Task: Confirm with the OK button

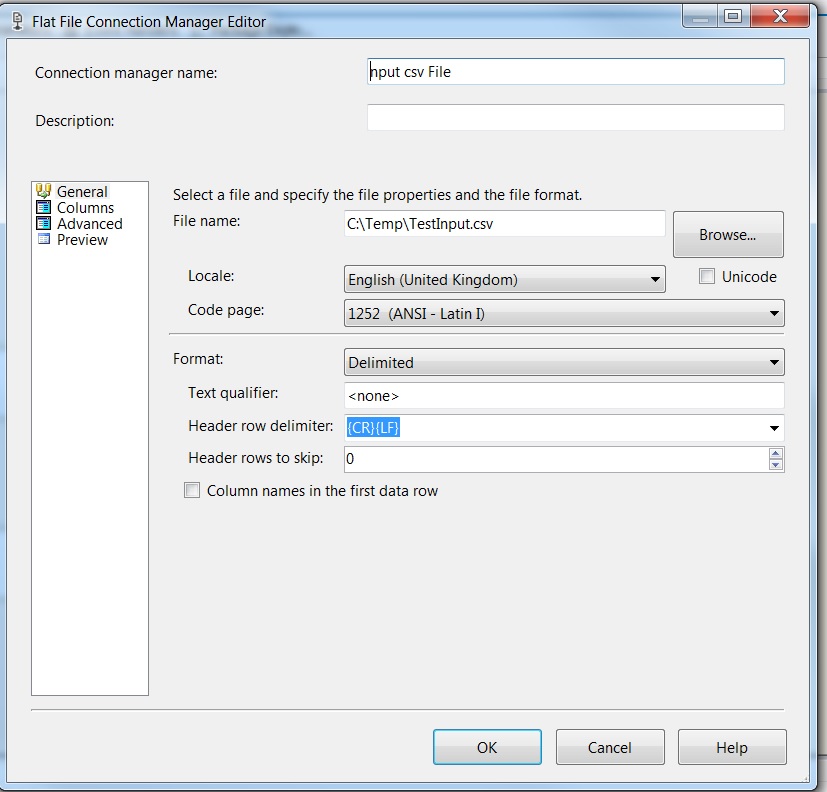Action: pos(487,747)
